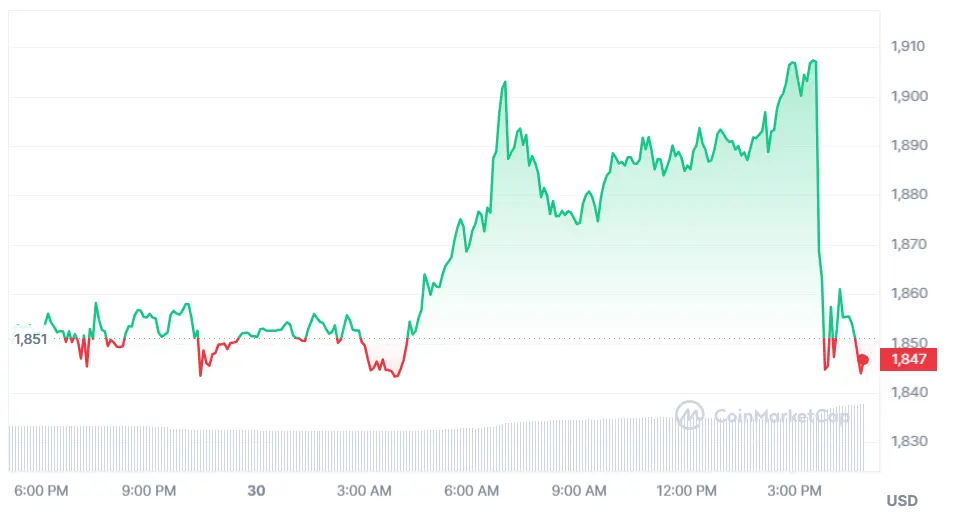Click the CoinMarketCap watermark text

(782, 415)
